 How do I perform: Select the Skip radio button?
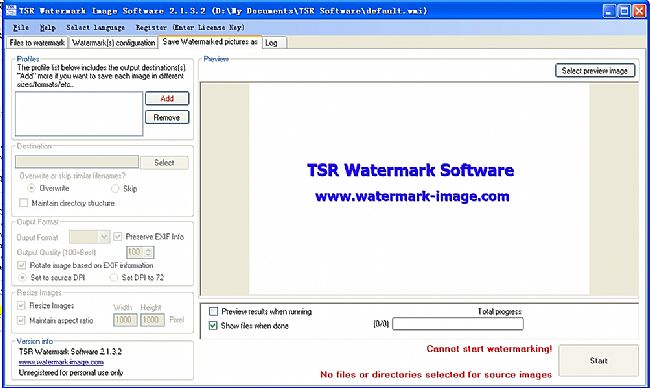(115, 189)
